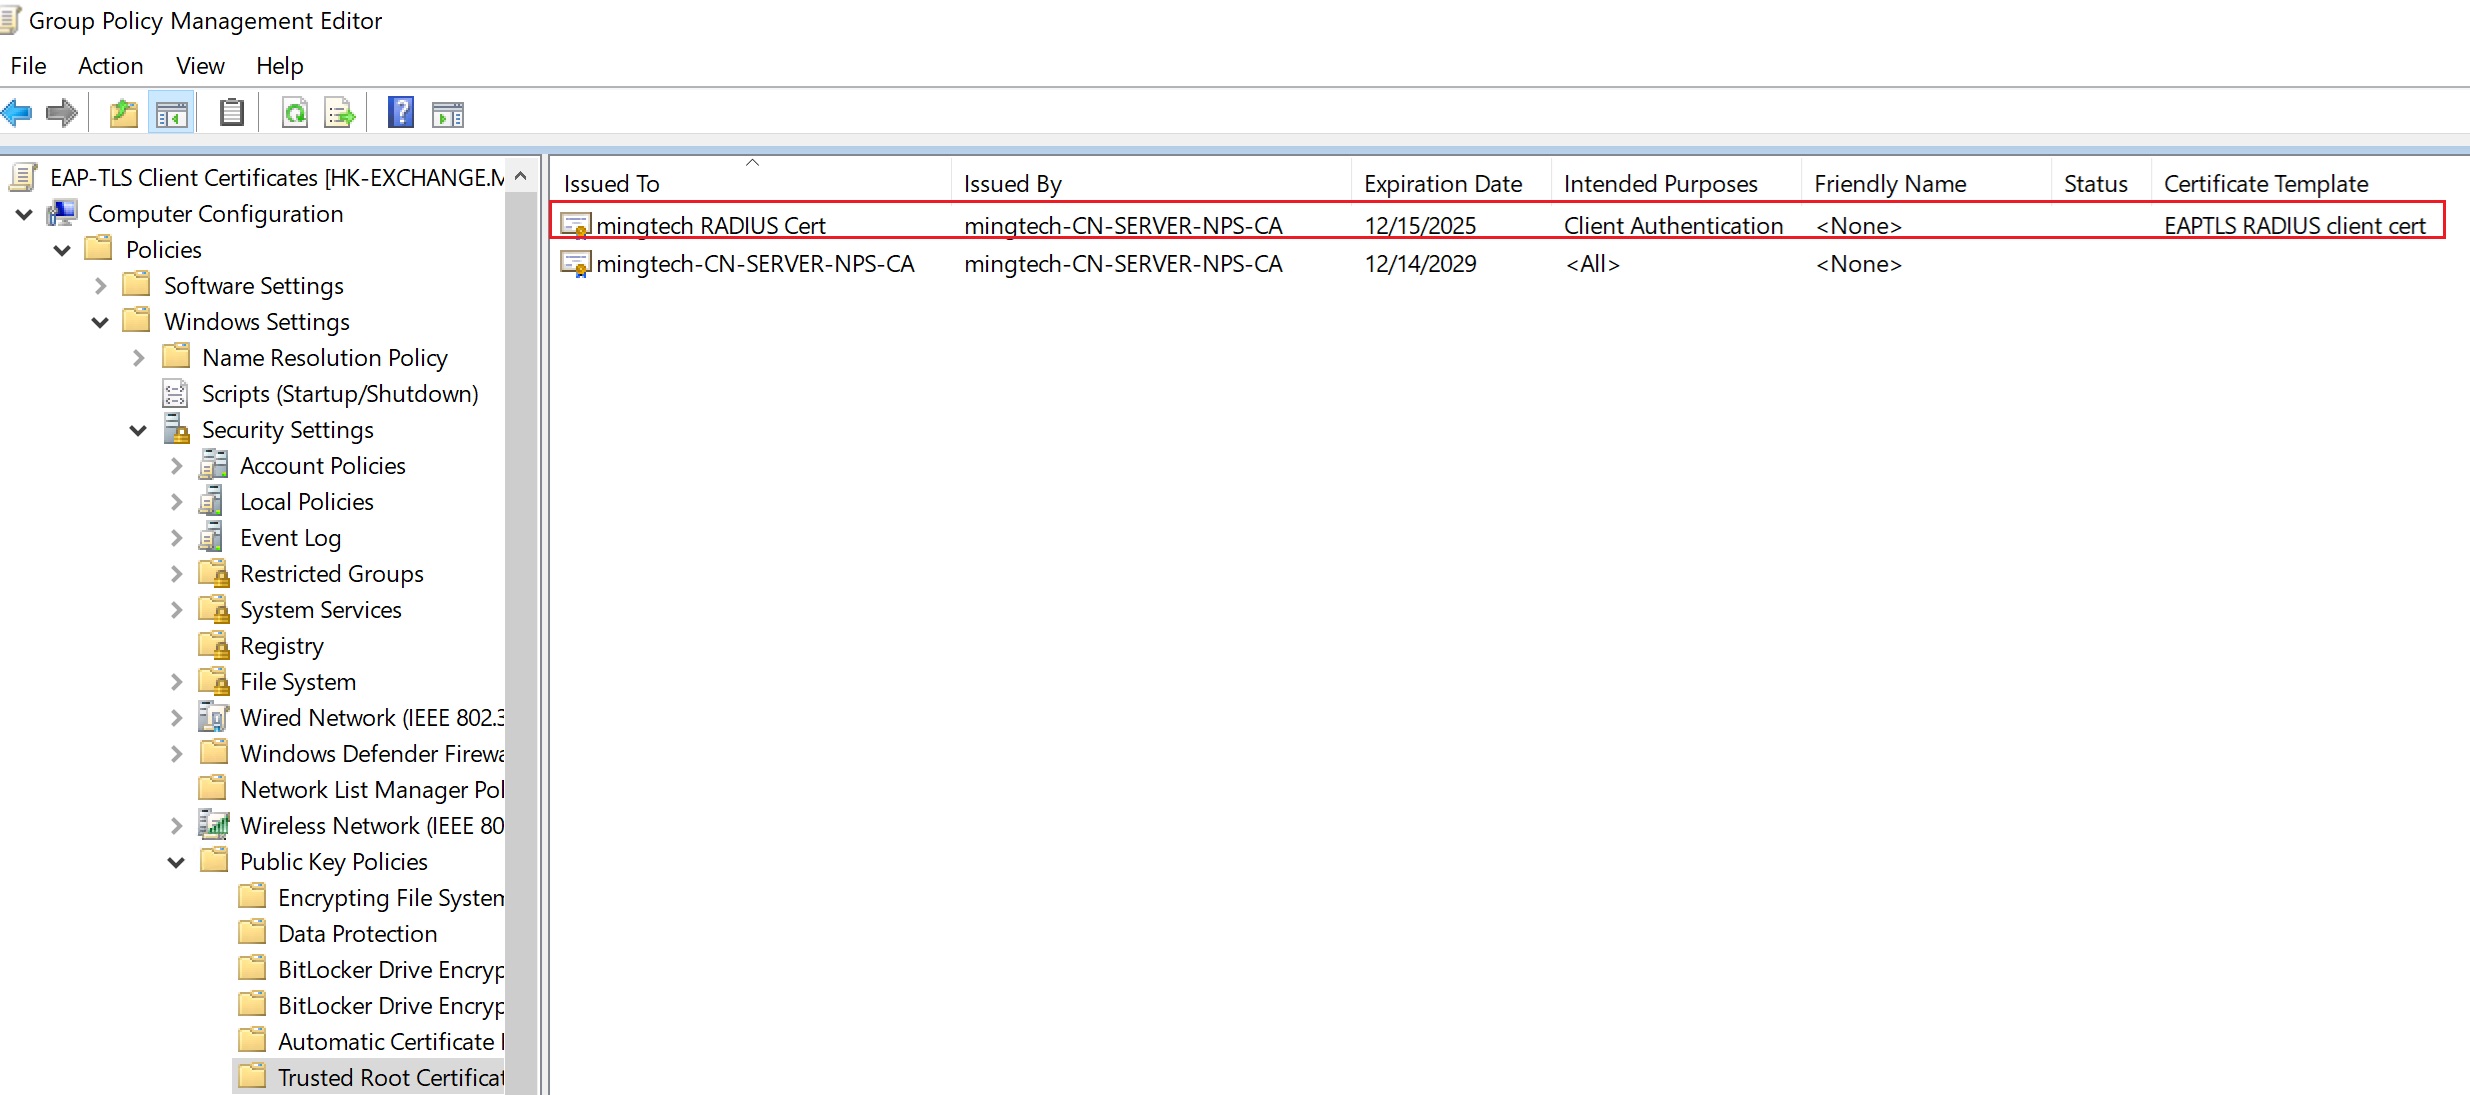
Task: Open the Action menu
Action: (110, 65)
